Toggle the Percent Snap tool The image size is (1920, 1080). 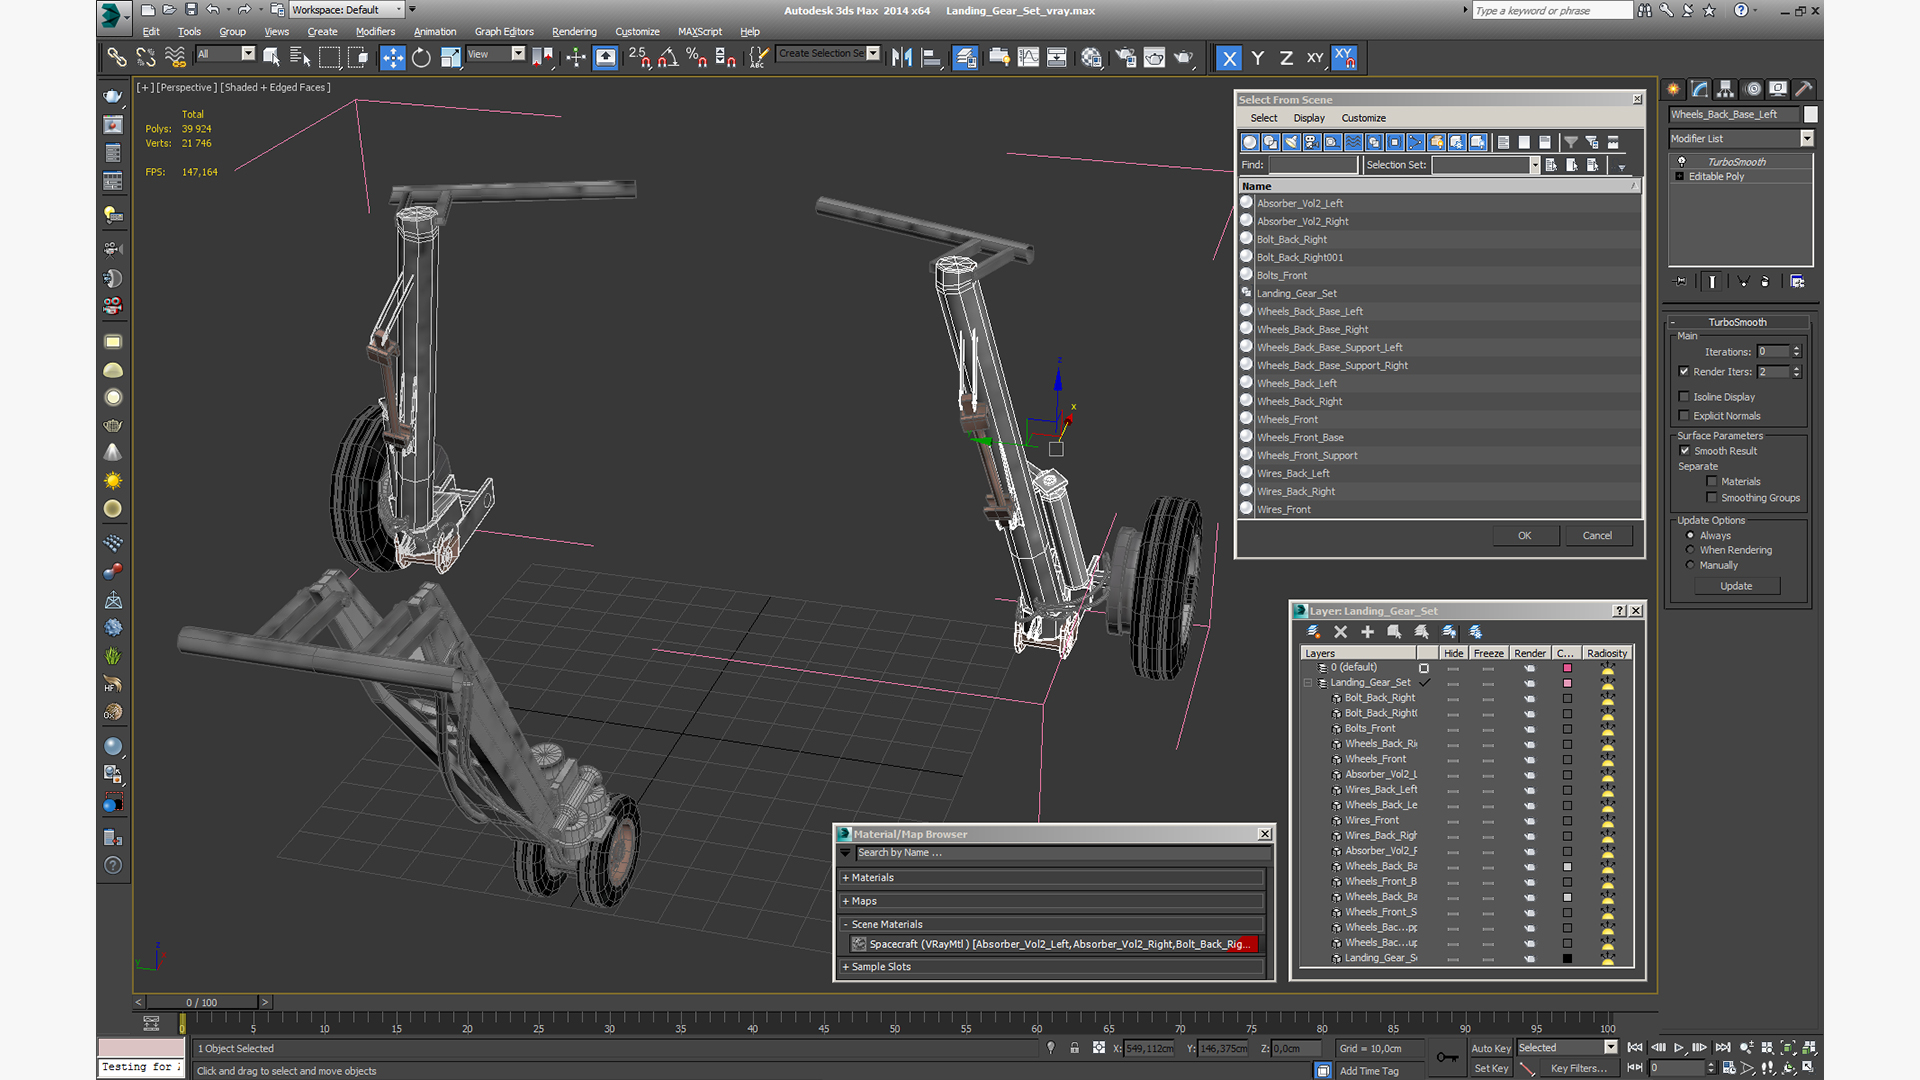[697, 57]
